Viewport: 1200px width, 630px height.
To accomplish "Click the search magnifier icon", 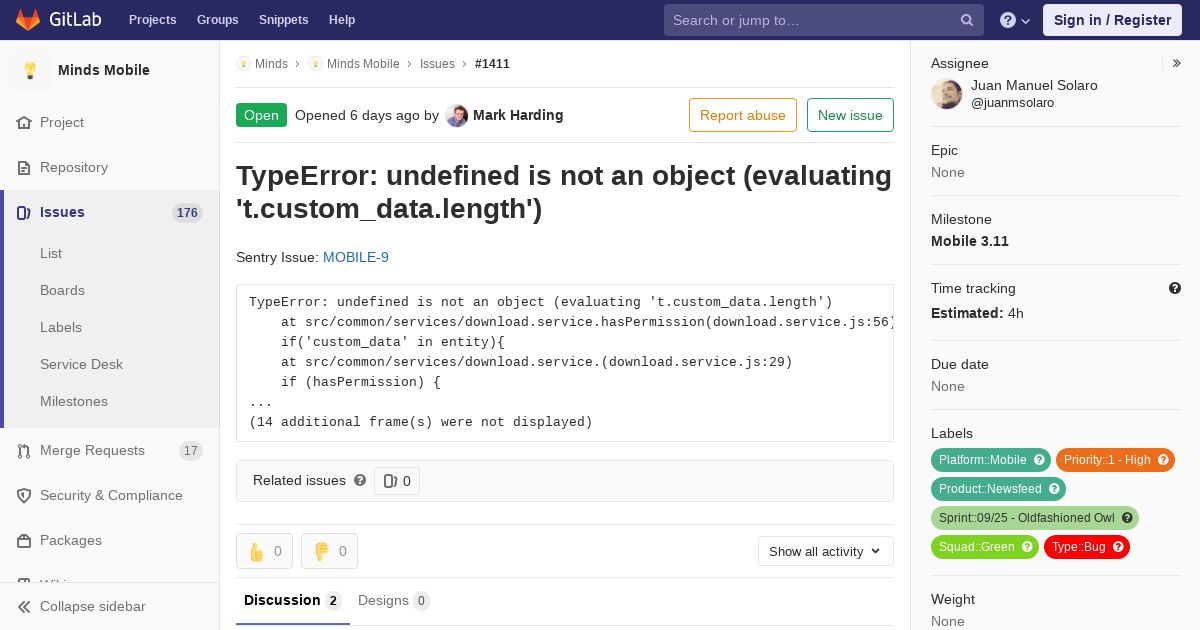I will pyautogui.click(x=967, y=20).
